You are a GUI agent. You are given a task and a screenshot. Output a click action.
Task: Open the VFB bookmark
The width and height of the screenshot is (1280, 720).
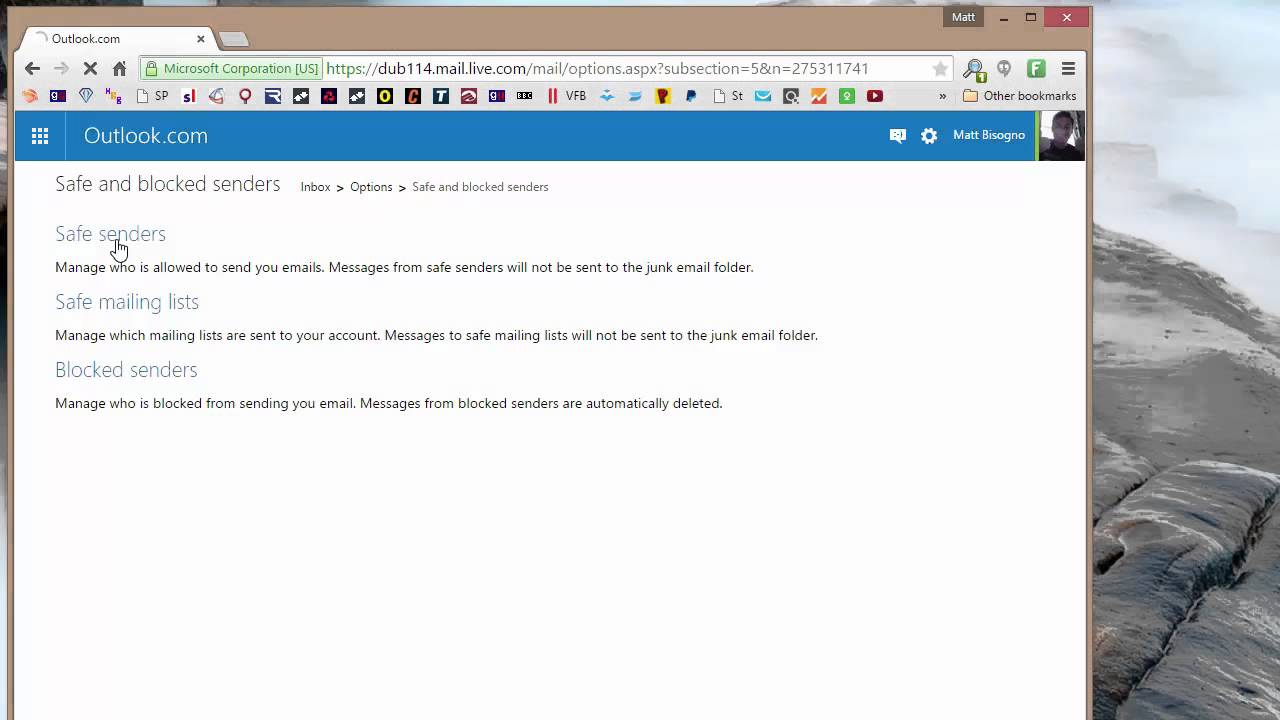pyautogui.click(x=566, y=96)
